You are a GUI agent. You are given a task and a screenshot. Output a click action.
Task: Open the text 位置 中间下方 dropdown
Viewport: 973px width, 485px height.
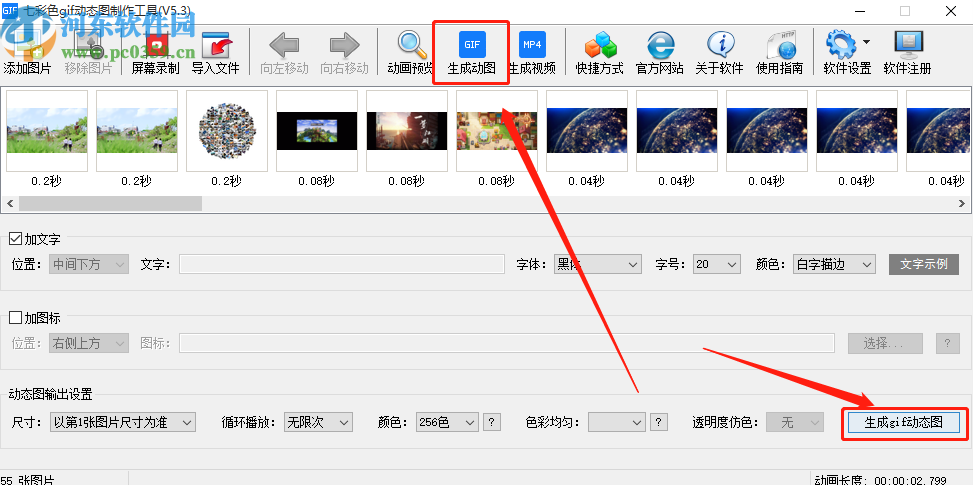[x=89, y=264]
